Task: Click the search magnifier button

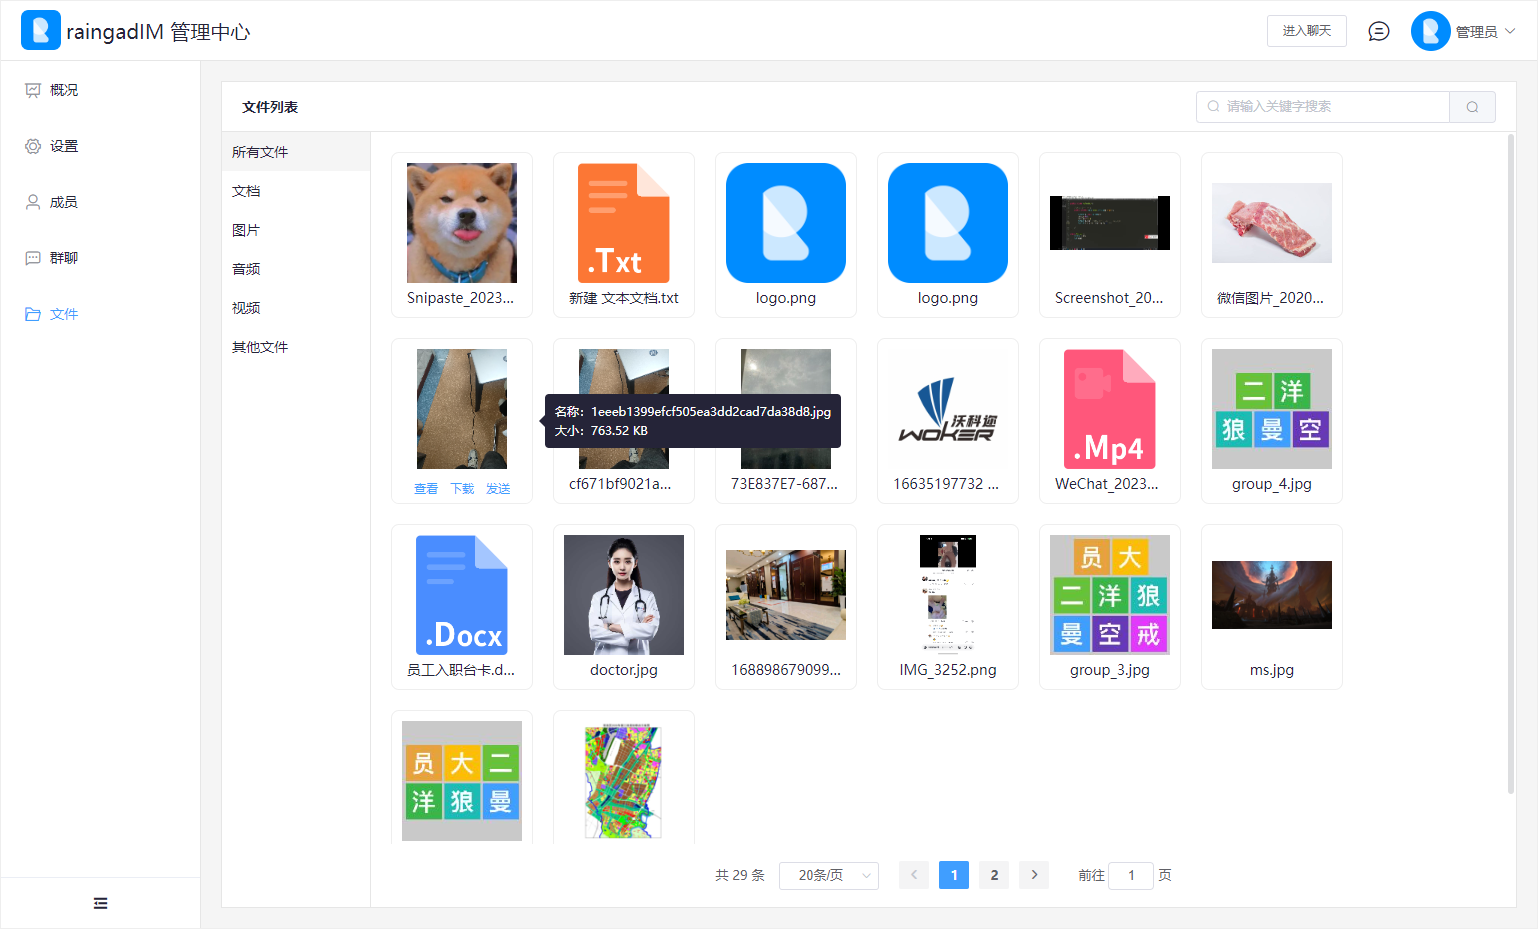Action: click(x=1472, y=107)
